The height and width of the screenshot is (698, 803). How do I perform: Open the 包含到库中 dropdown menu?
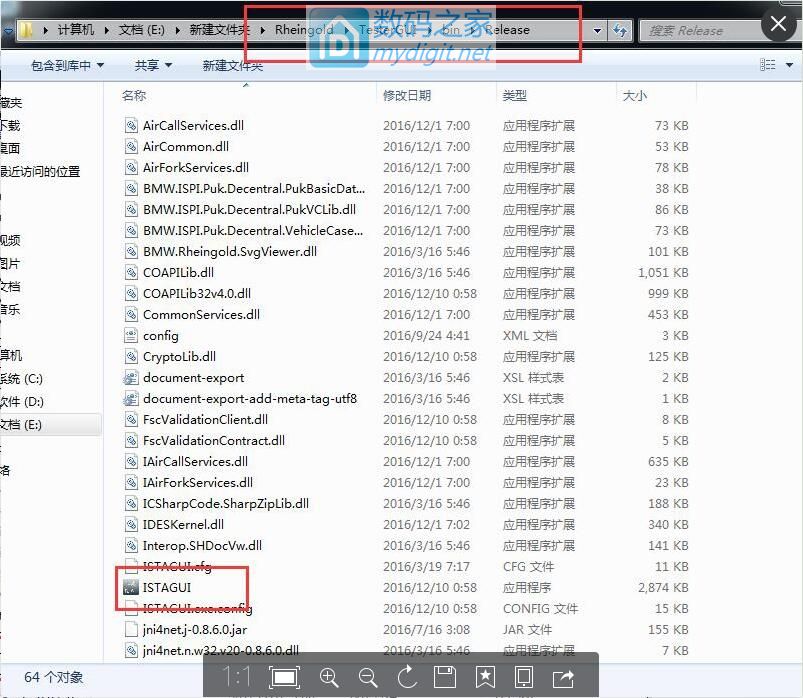coord(67,65)
